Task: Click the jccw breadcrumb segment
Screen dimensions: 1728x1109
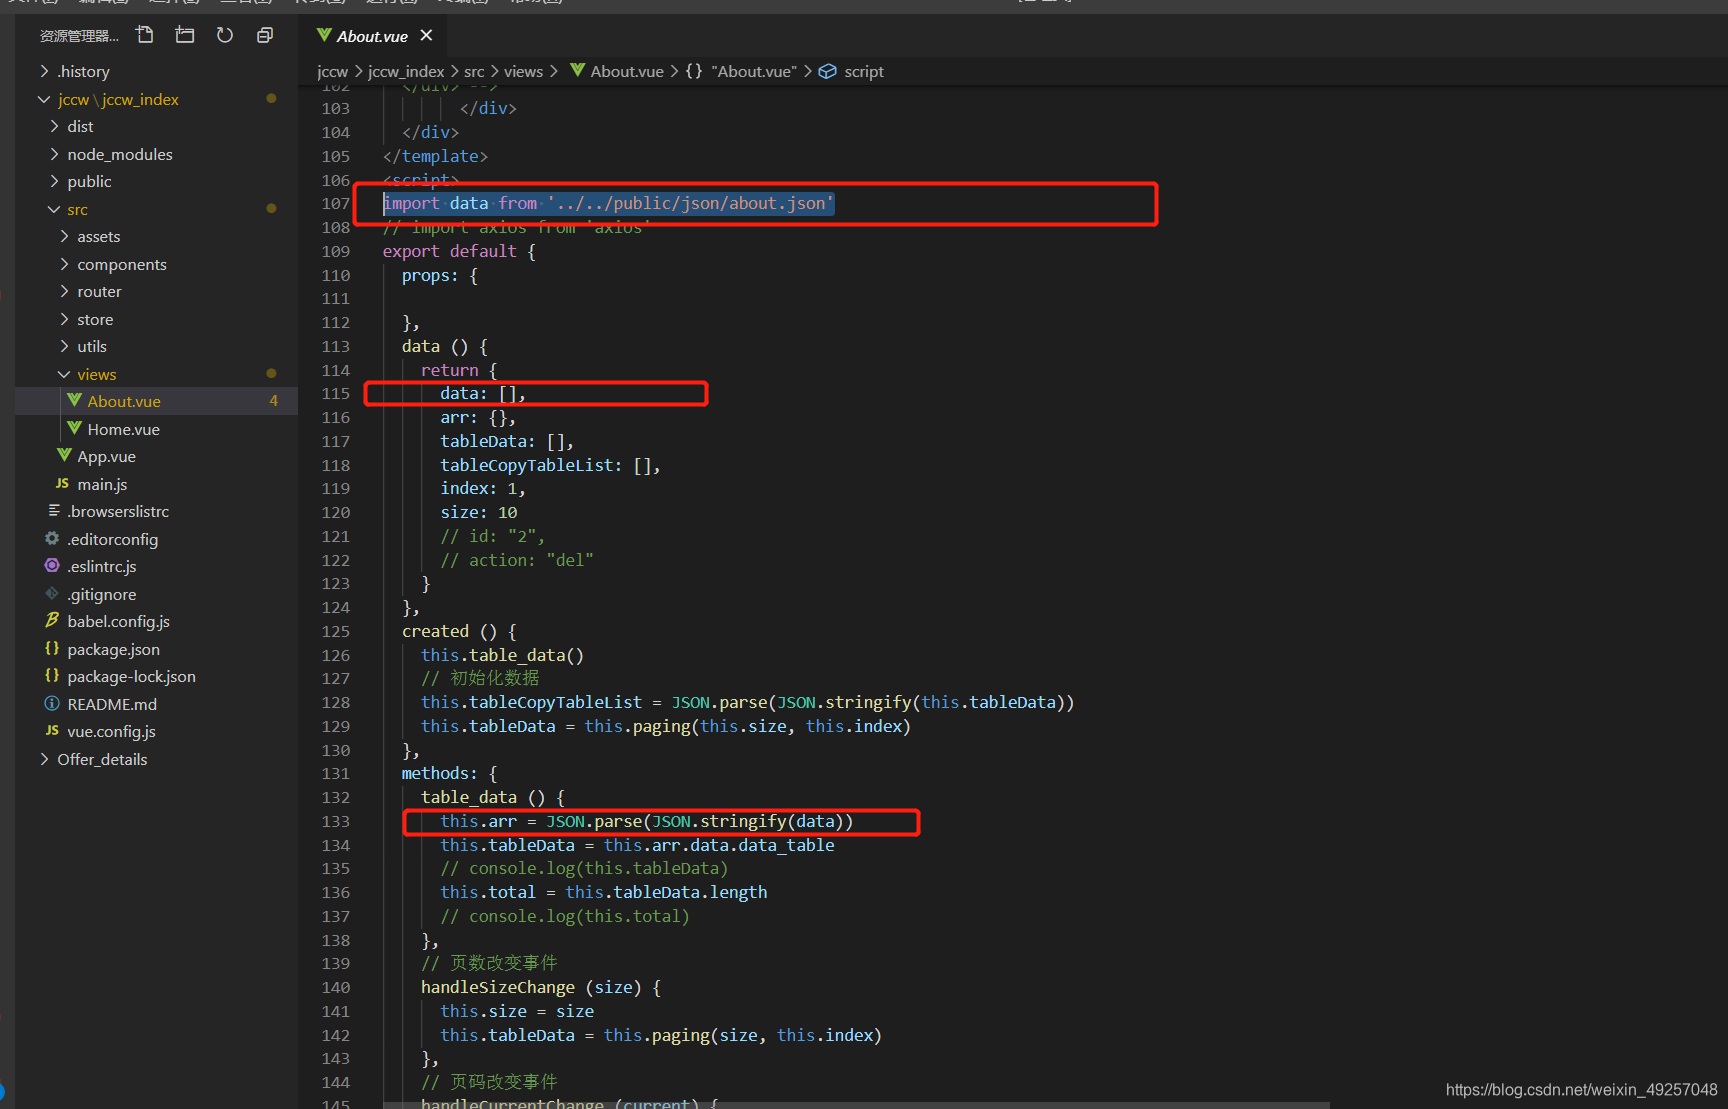Action: [332, 71]
